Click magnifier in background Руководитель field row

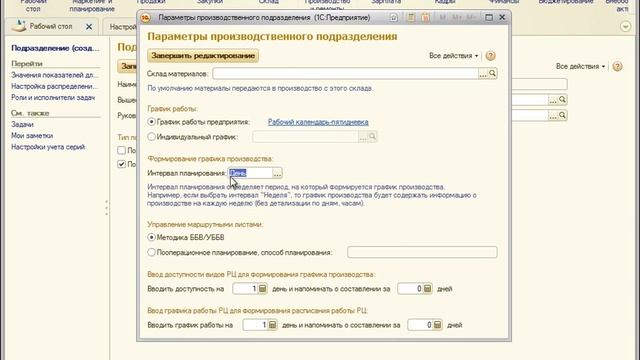[562, 116]
